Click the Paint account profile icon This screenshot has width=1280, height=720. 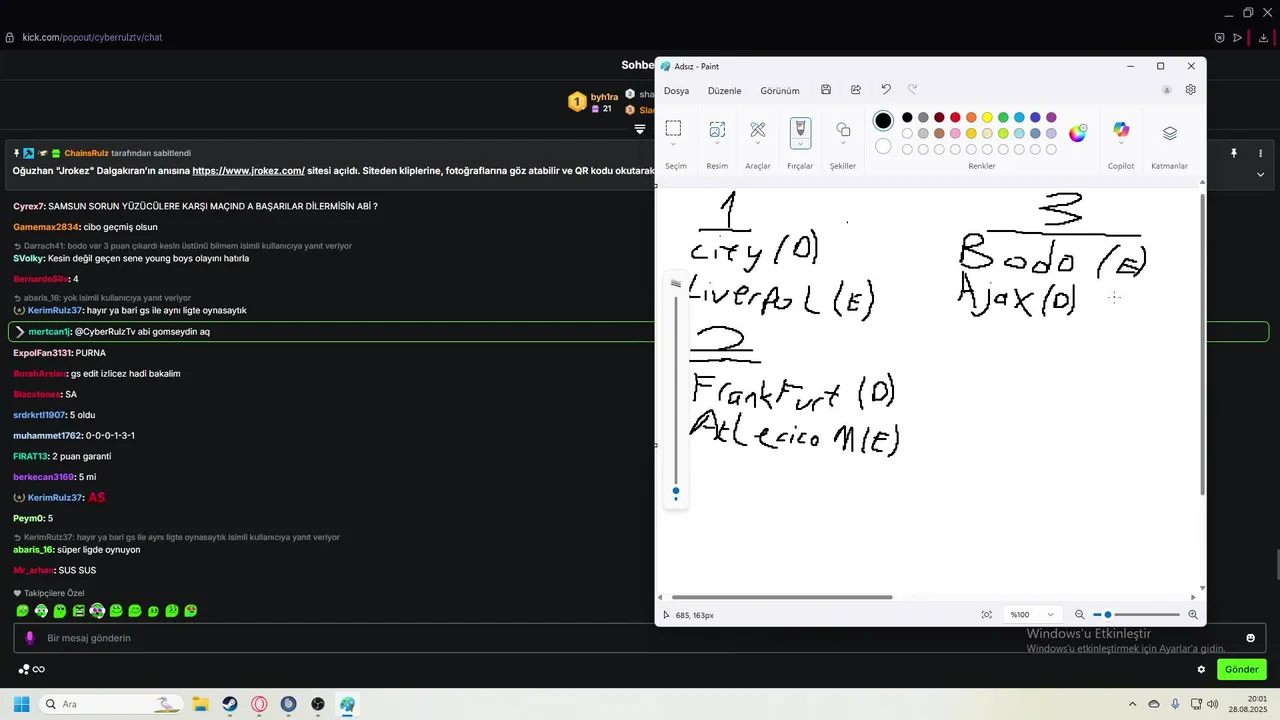click(1166, 90)
